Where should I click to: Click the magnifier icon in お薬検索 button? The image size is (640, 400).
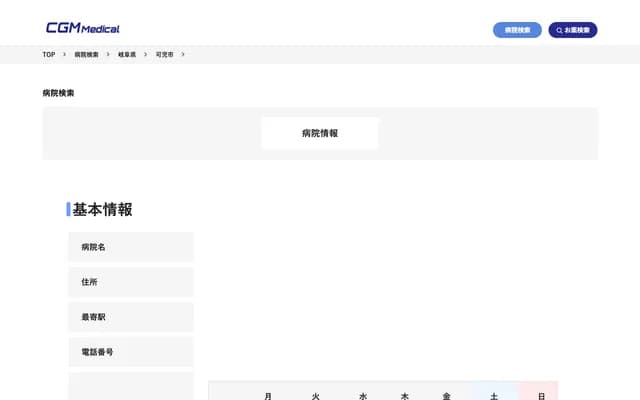pos(560,30)
